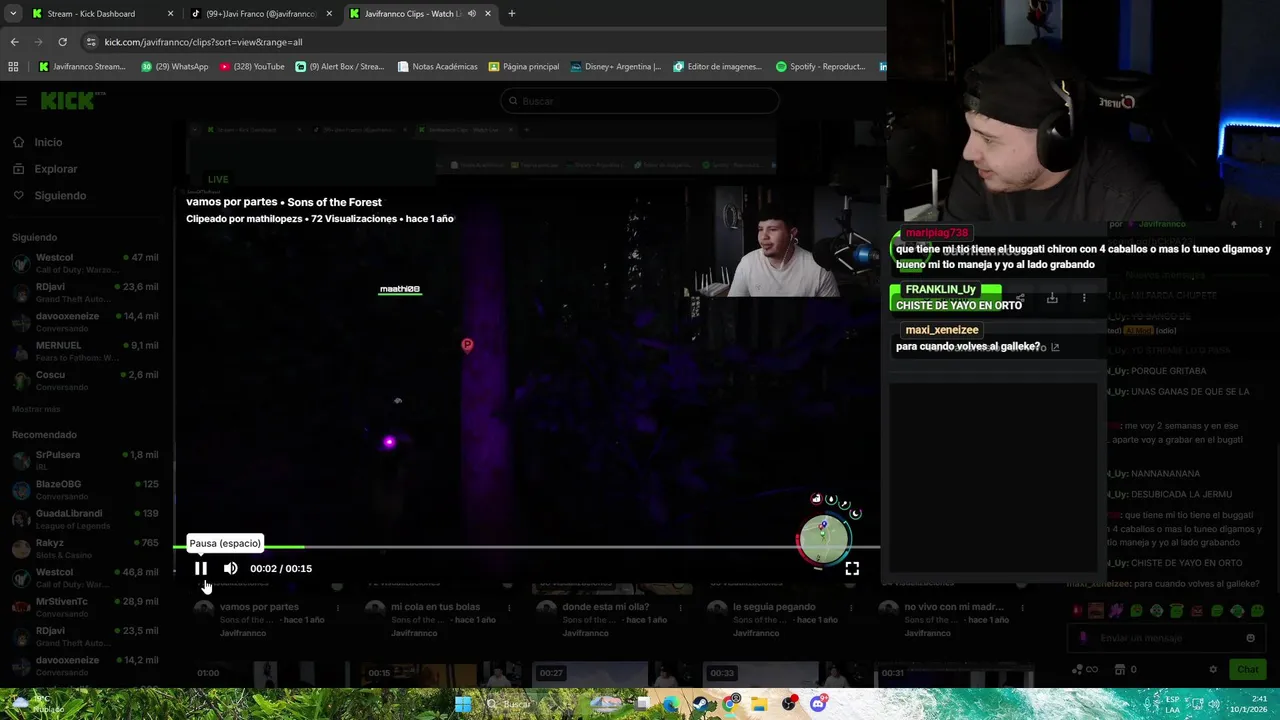View site information icon in address bar
The height and width of the screenshot is (720, 1280).
(91, 42)
